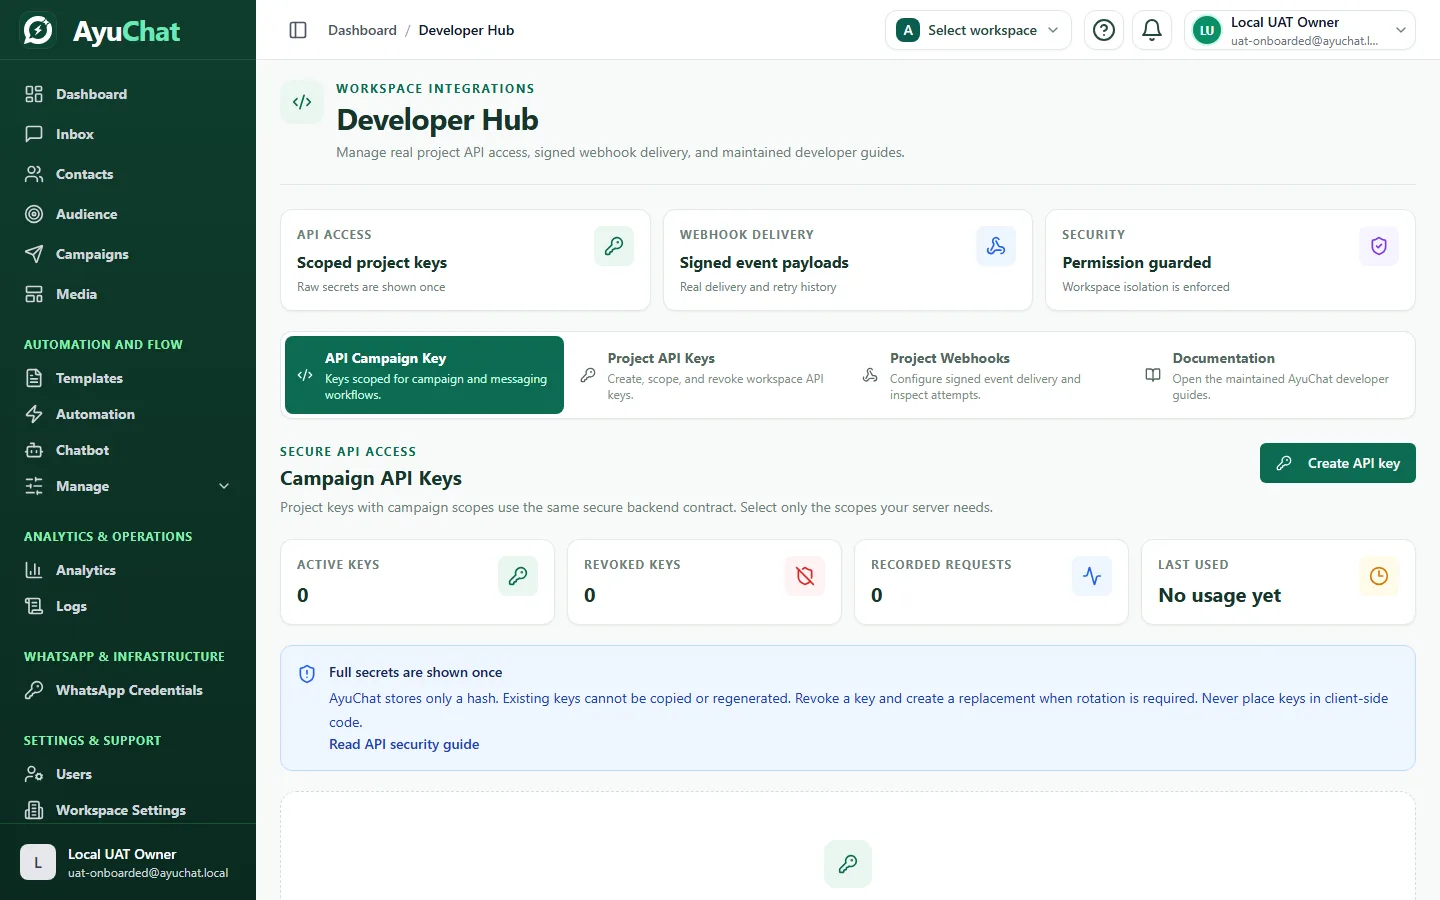This screenshot has width=1440, height=900.
Task: Click the Automation lightning bolt icon
Action: [x=34, y=414]
